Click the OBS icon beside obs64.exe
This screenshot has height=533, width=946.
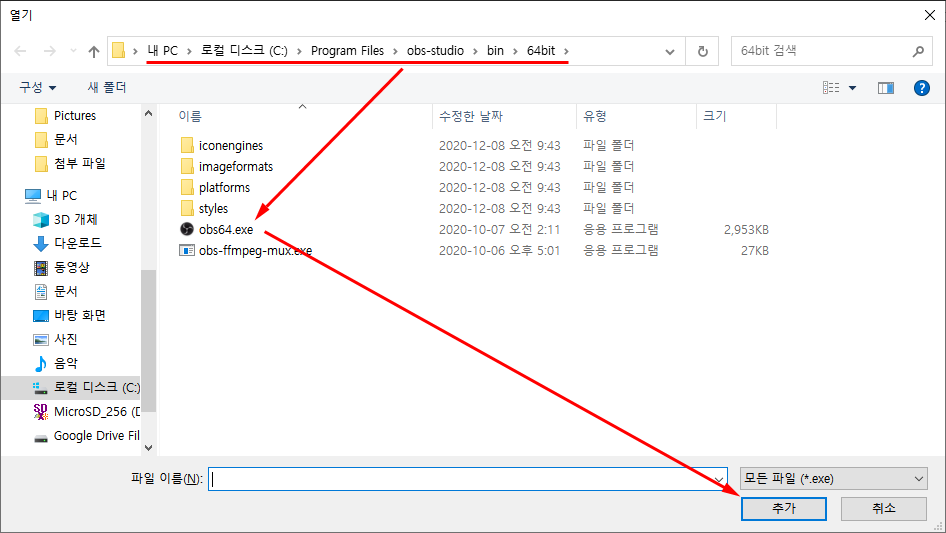pyautogui.click(x=187, y=229)
